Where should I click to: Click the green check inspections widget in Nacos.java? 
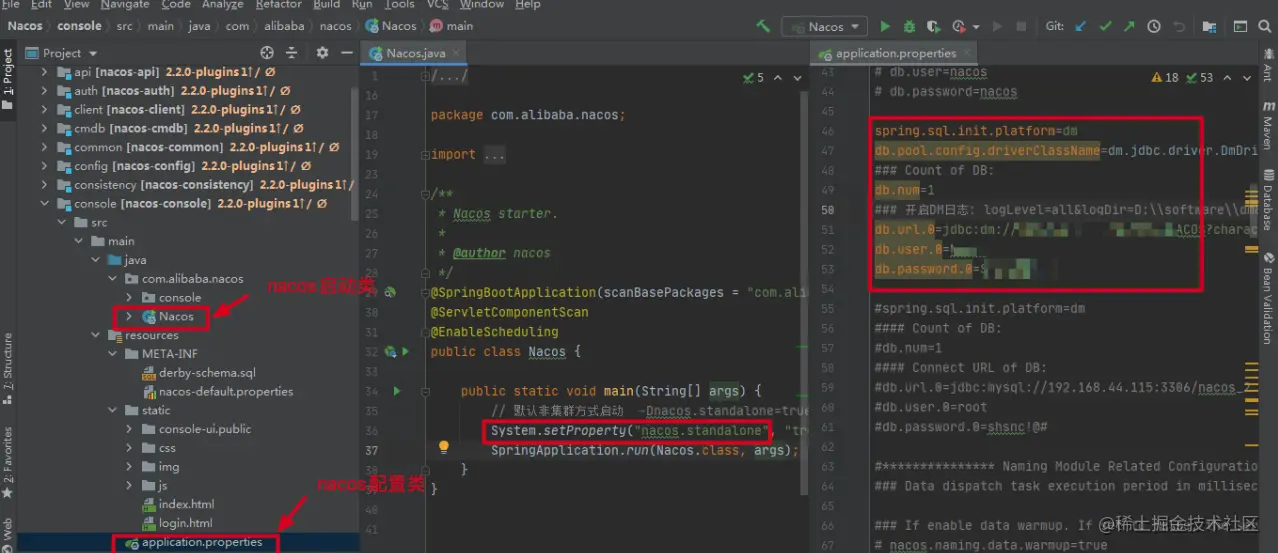pyautogui.click(x=754, y=78)
